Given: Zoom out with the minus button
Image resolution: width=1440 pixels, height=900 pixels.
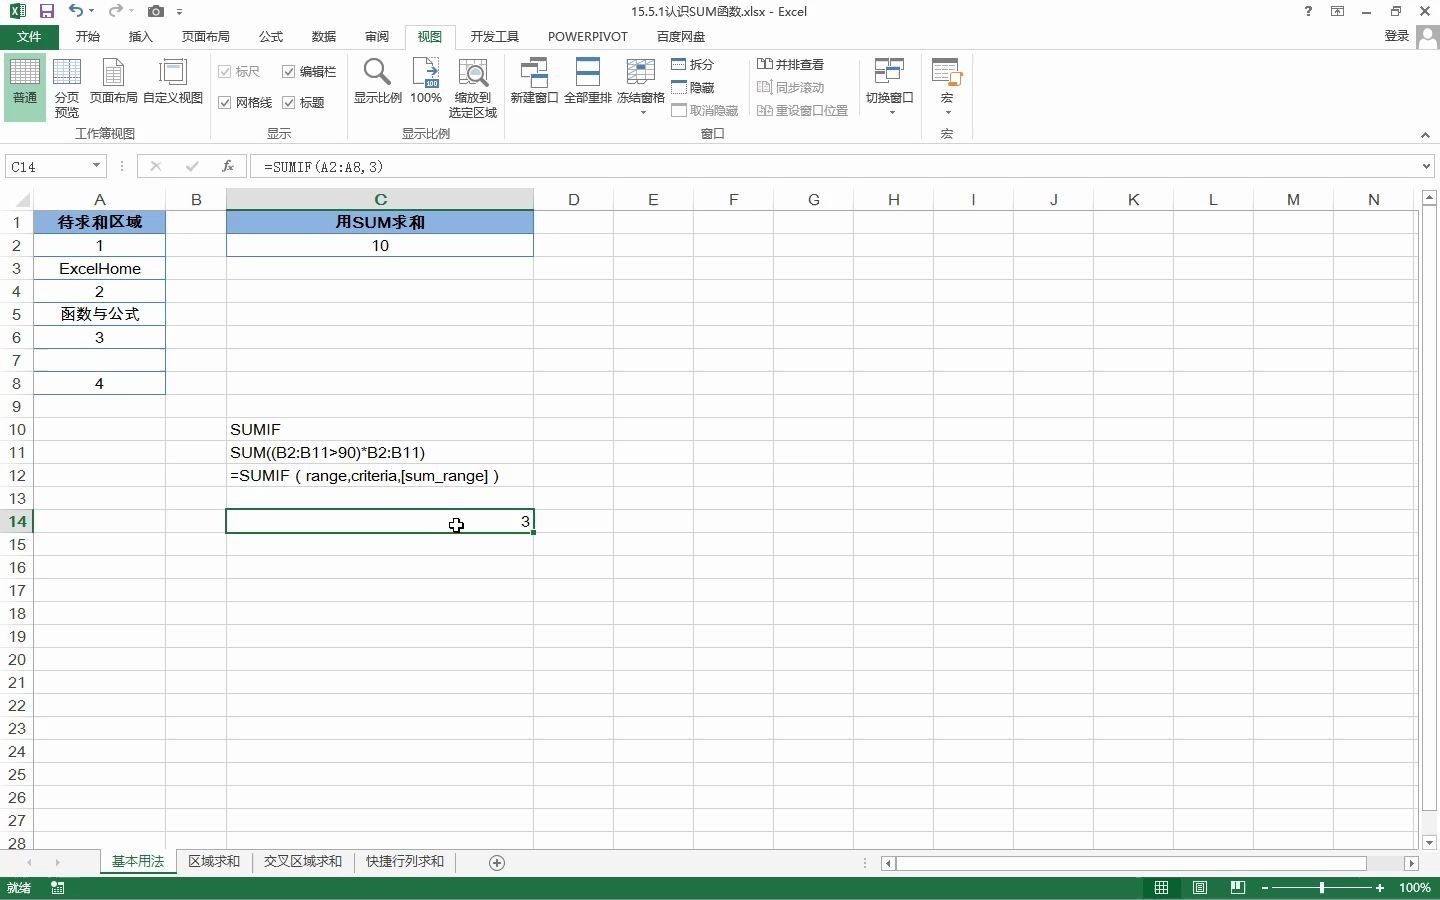Looking at the screenshot, I should (x=1265, y=888).
